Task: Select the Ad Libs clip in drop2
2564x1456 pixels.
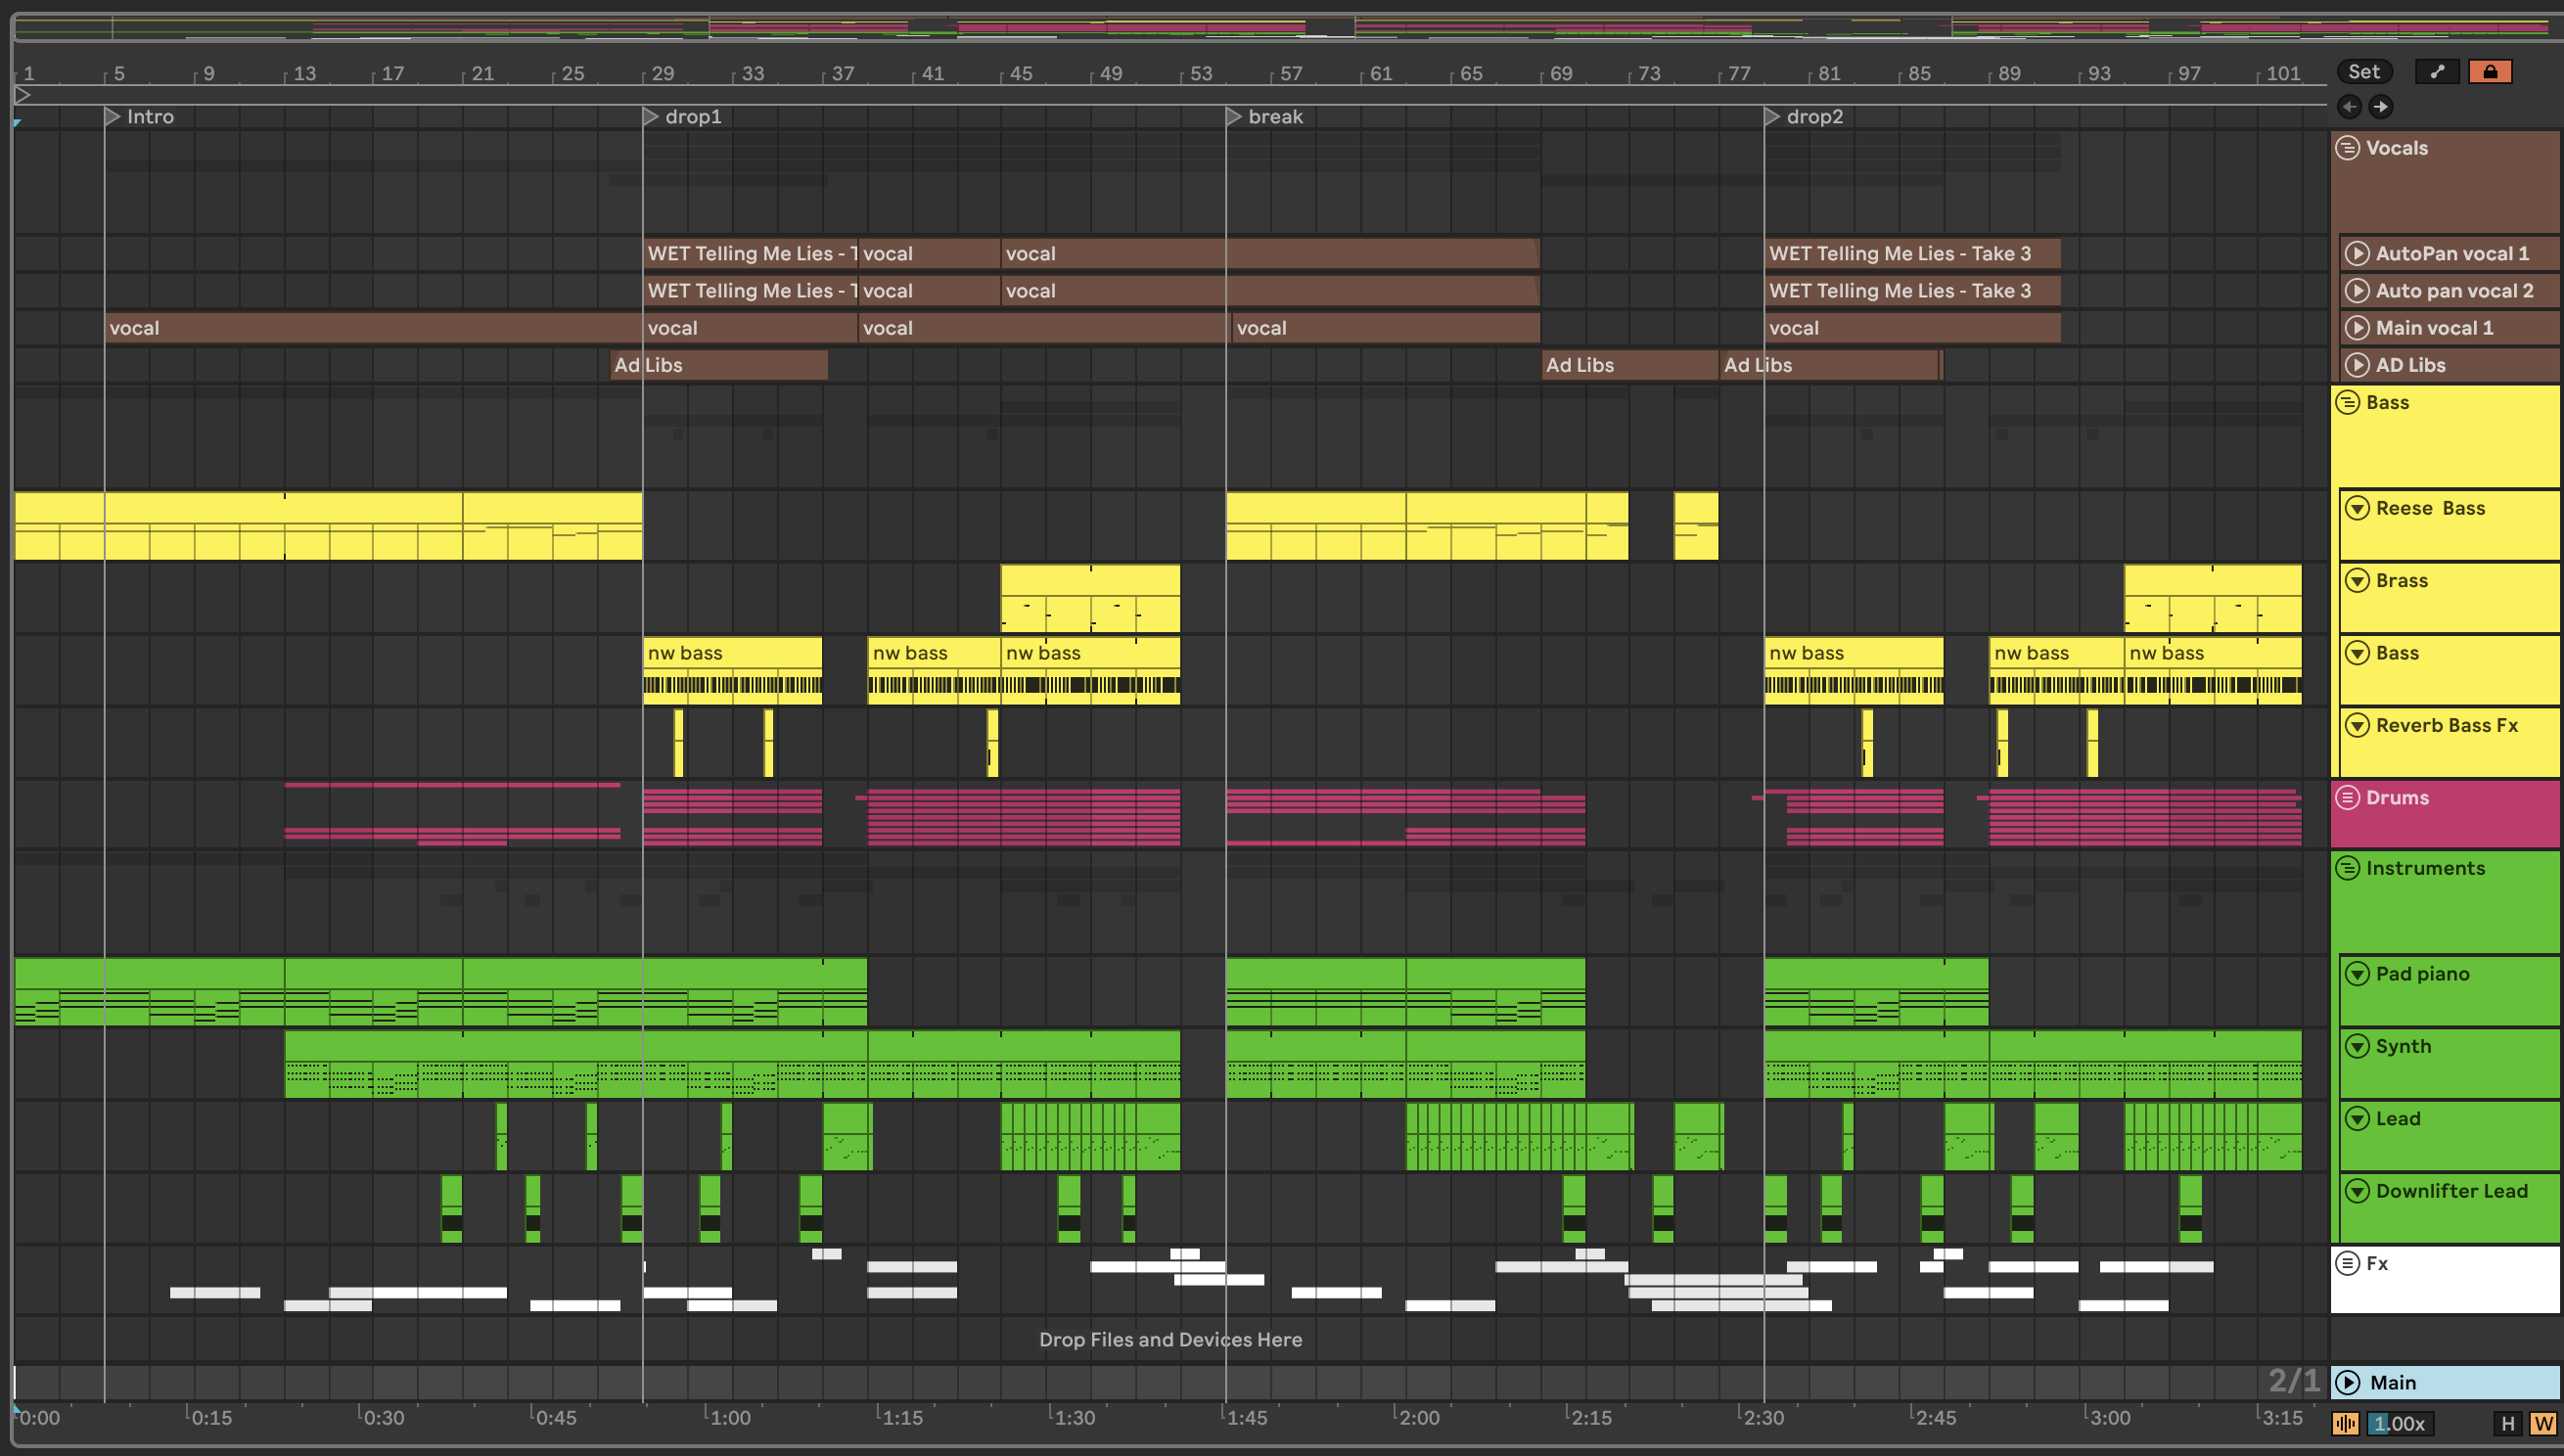Action: (1830, 365)
